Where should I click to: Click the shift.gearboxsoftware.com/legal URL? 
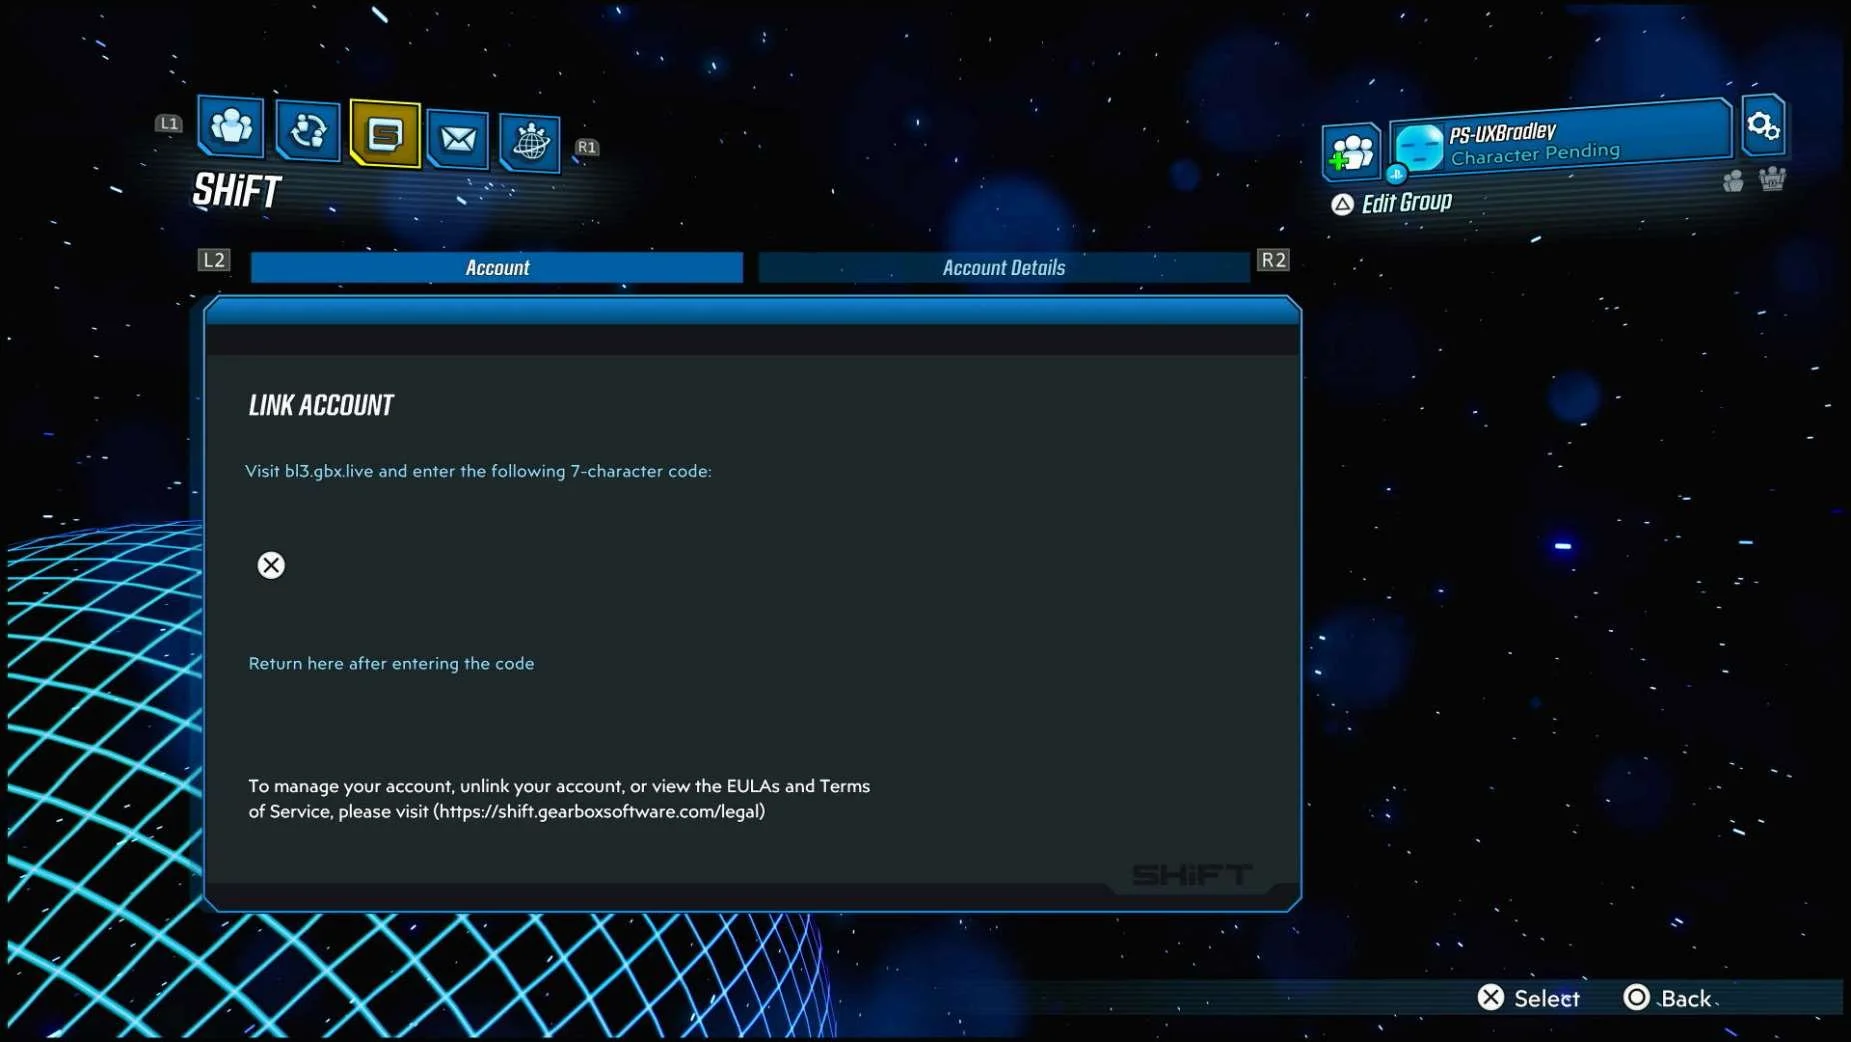click(x=600, y=811)
